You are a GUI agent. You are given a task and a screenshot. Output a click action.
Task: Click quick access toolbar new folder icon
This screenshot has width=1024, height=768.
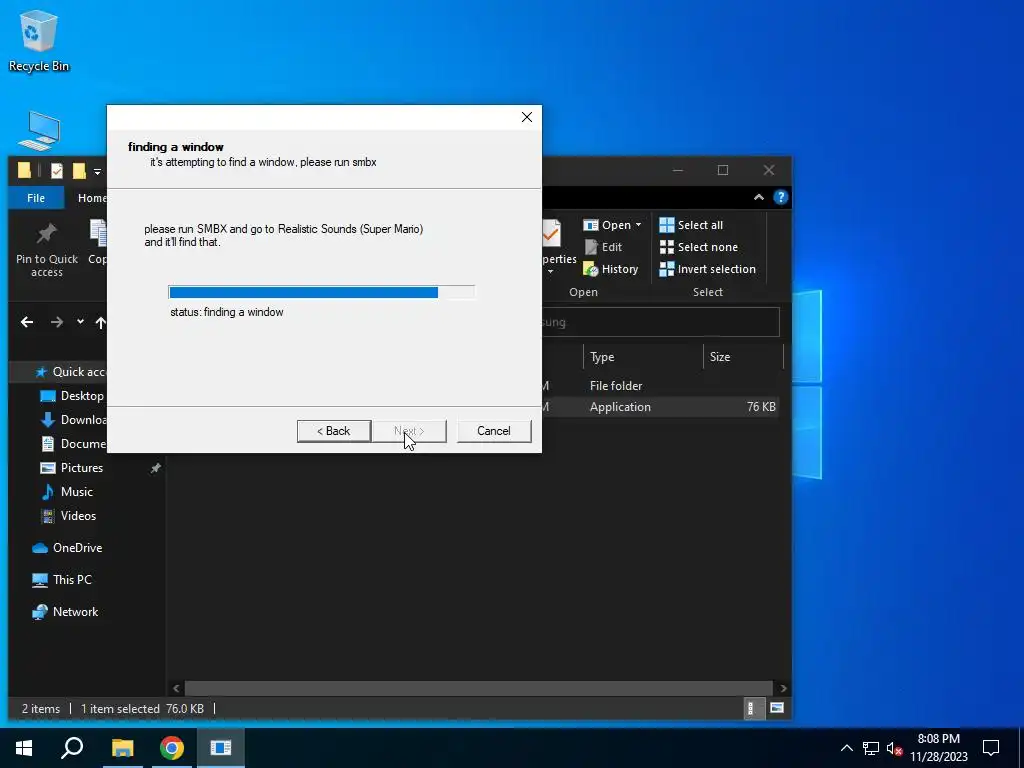[79, 171]
